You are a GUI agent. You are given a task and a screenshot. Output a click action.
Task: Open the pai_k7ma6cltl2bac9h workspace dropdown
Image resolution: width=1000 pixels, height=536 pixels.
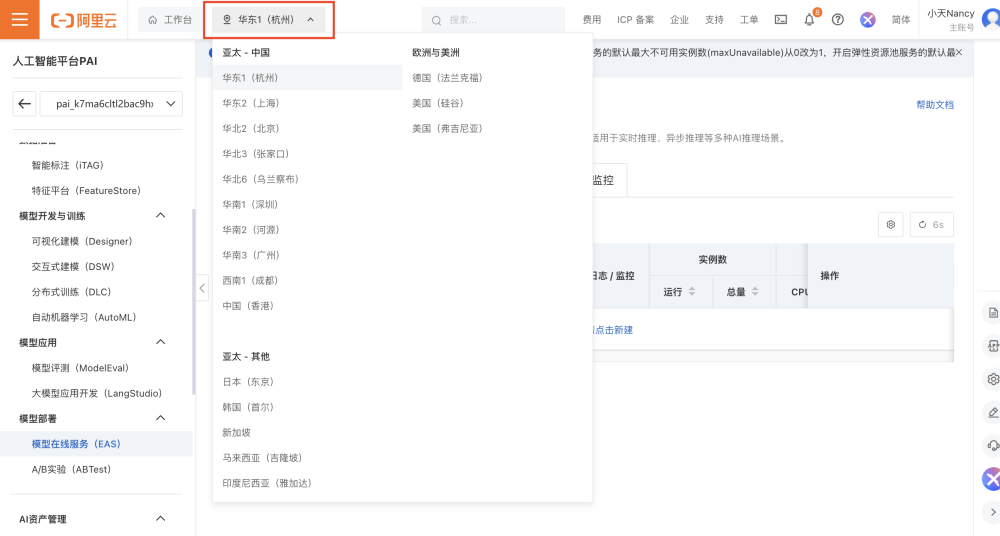[111, 103]
